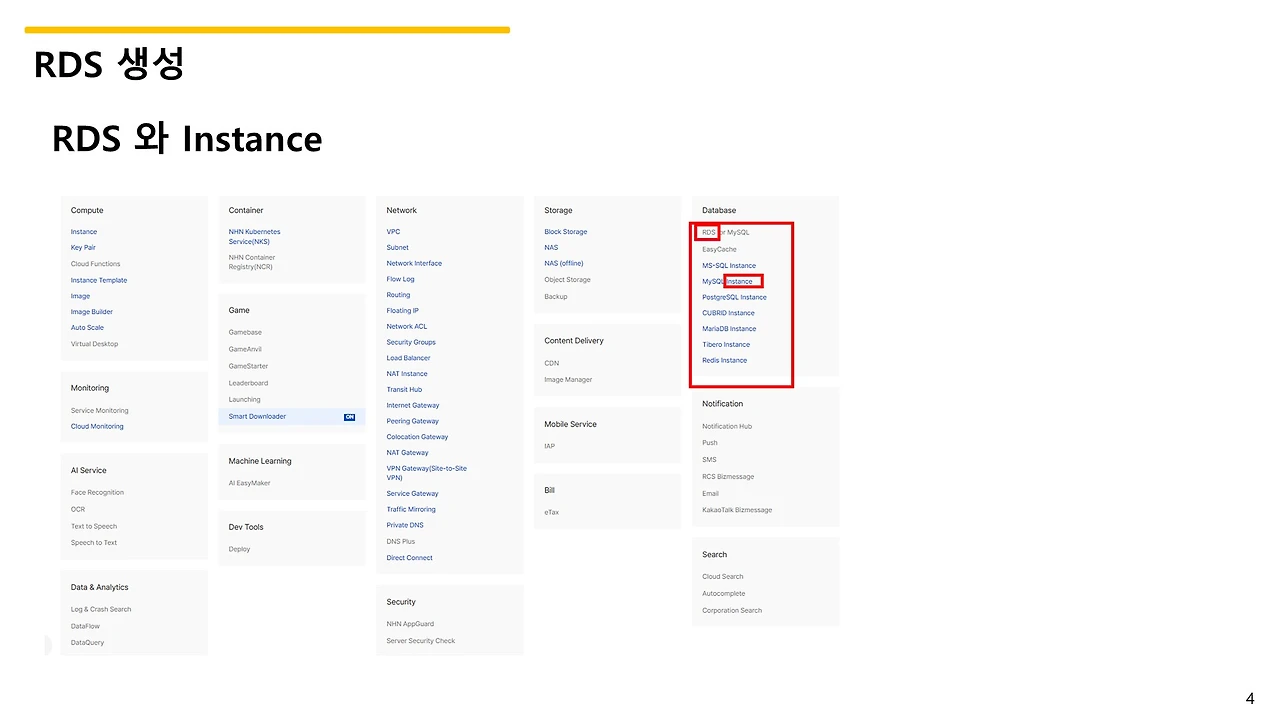Open the Image Builder service
This screenshot has width=1280, height=720.
[x=92, y=312]
